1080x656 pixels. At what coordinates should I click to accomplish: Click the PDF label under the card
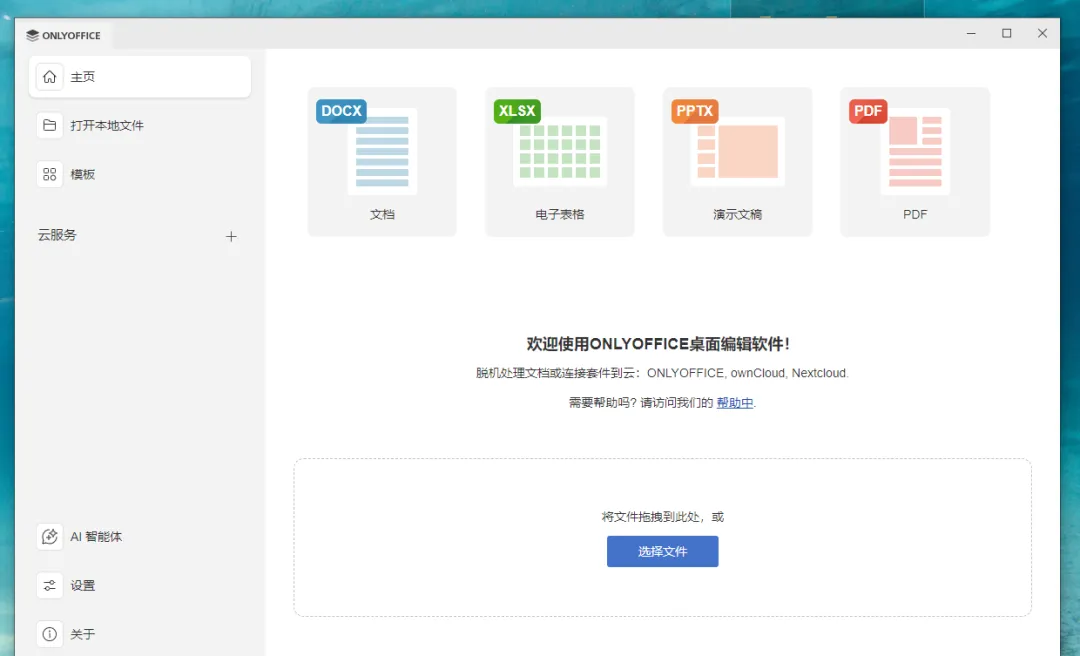[x=915, y=214]
